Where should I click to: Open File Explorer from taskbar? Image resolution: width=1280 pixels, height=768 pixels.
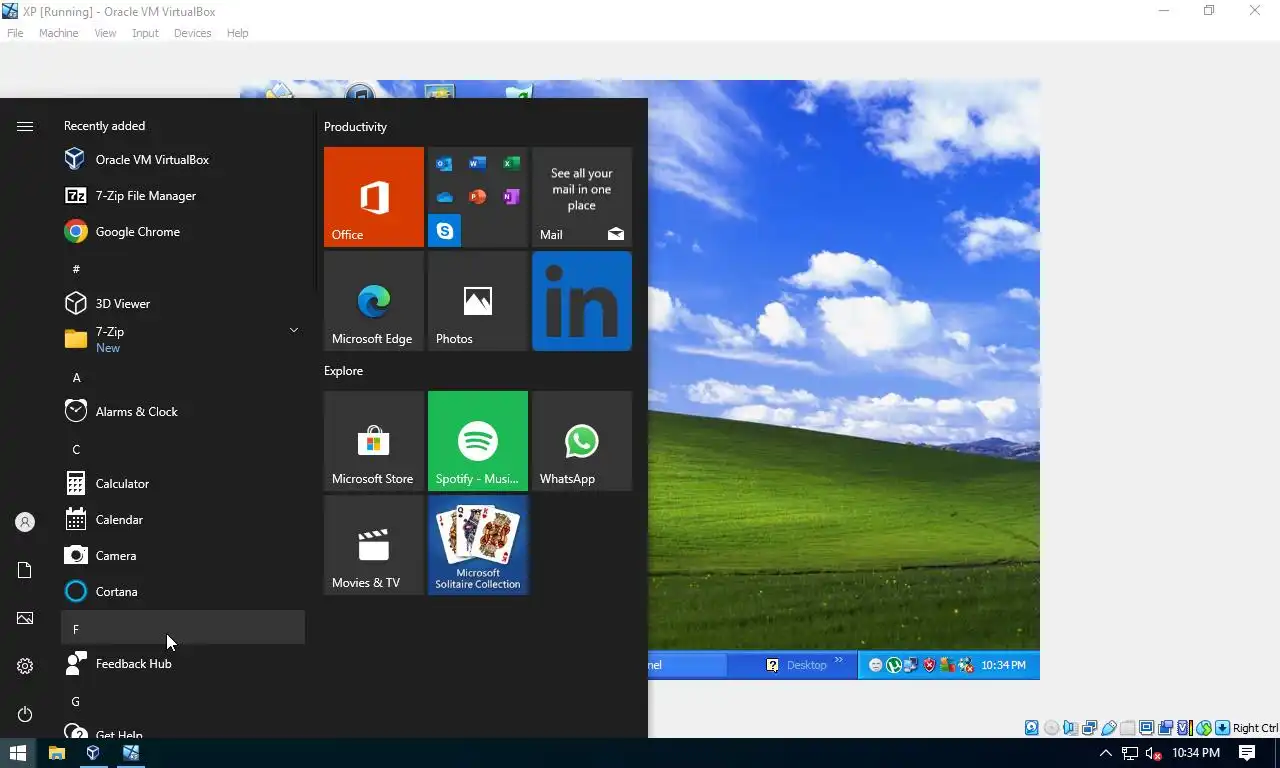(56, 753)
